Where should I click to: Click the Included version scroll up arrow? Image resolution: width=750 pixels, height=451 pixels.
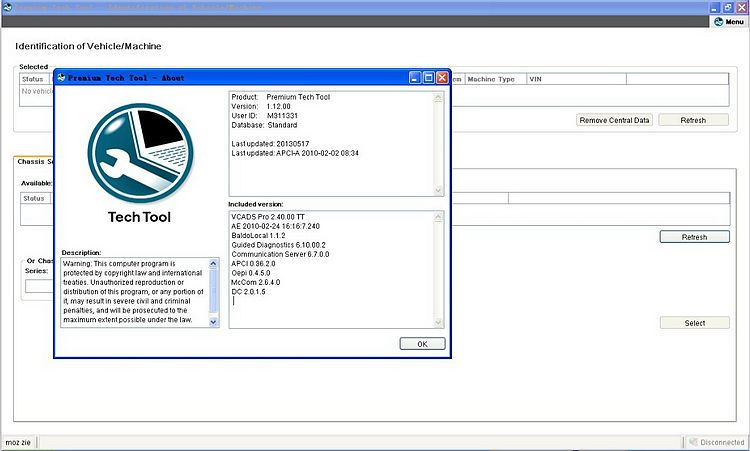(x=438, y=217)
